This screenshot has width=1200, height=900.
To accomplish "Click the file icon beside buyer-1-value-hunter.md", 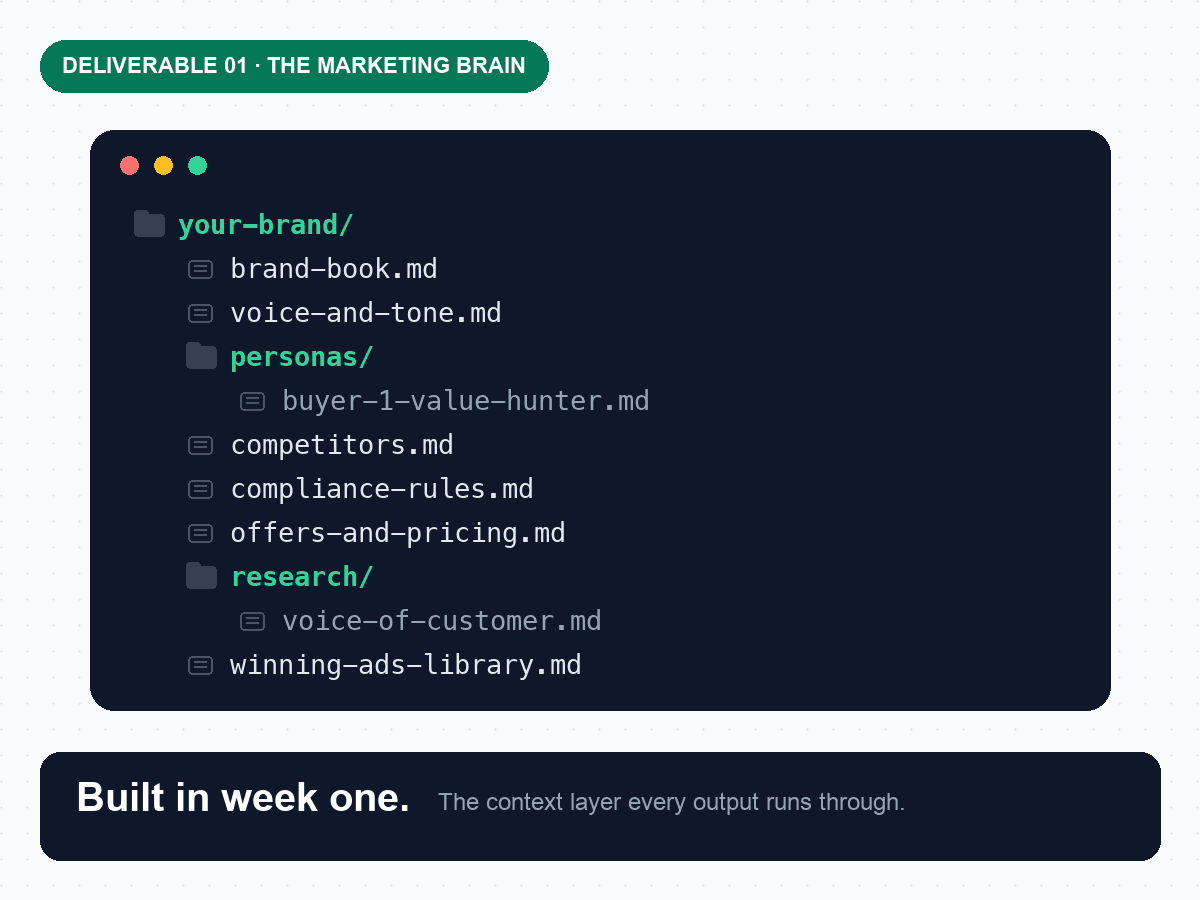I will (253, 401).
